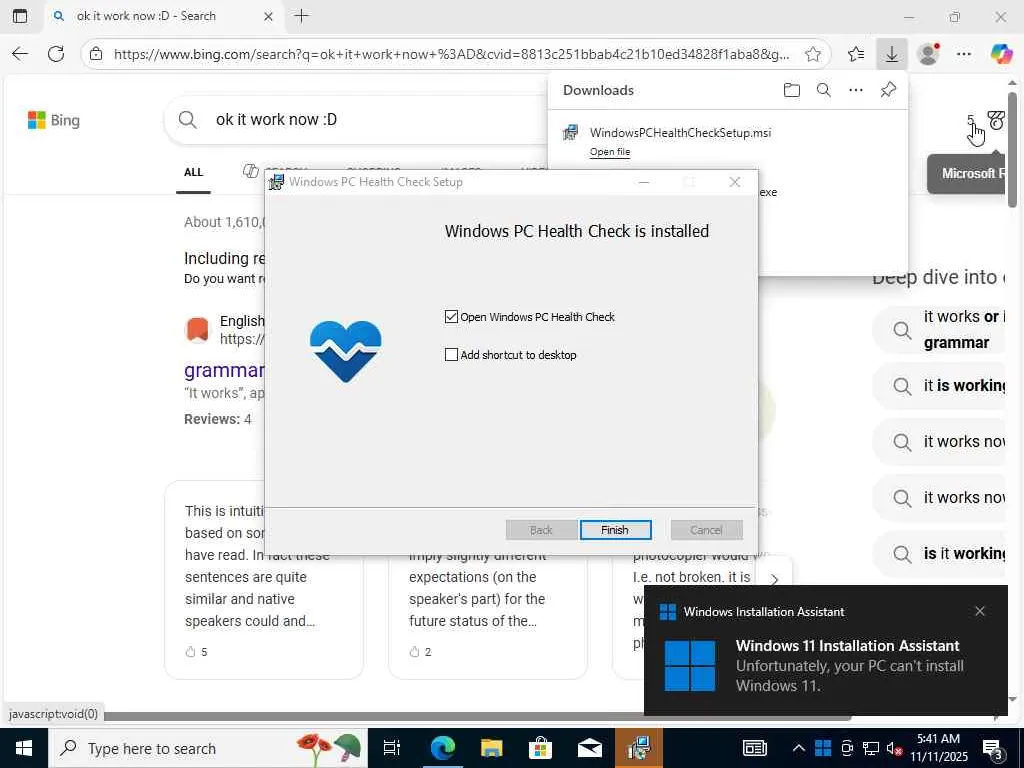Click the Edge Downloads toolbar button

pos(891,54)
